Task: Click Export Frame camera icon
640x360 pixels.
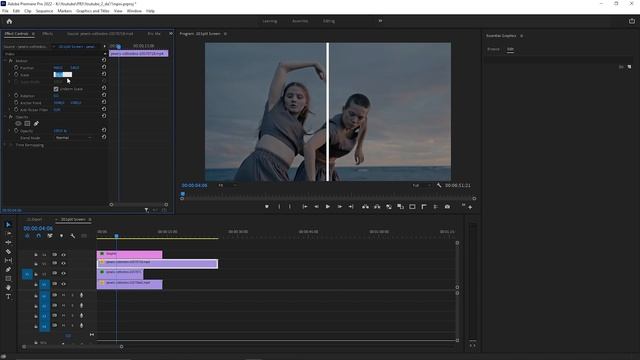Action: [x=447, y=207]
